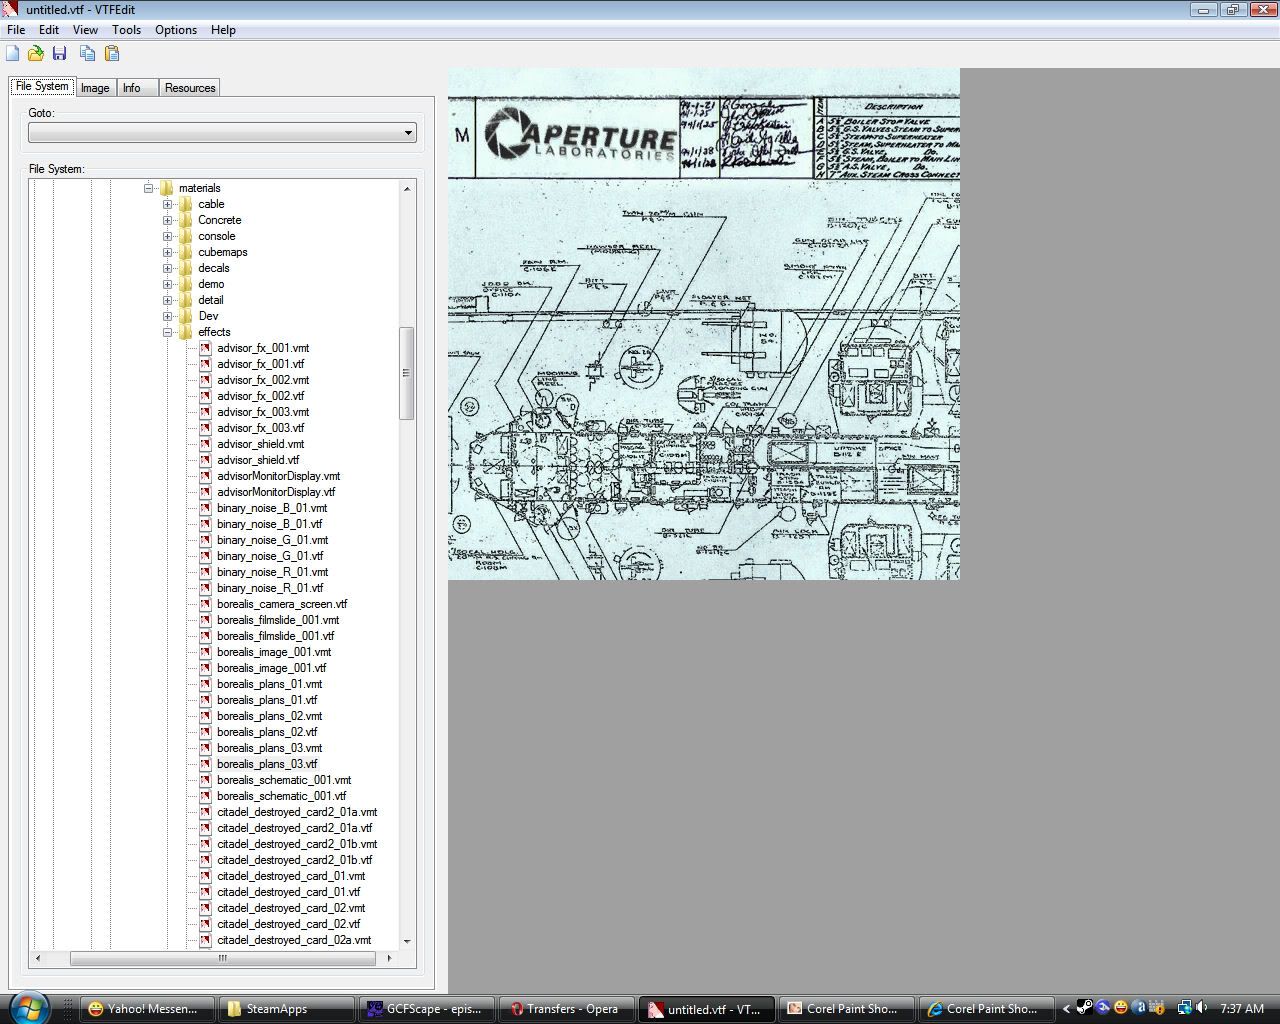Expand the detail folder

pyautogui.click(x=167, y=300)
